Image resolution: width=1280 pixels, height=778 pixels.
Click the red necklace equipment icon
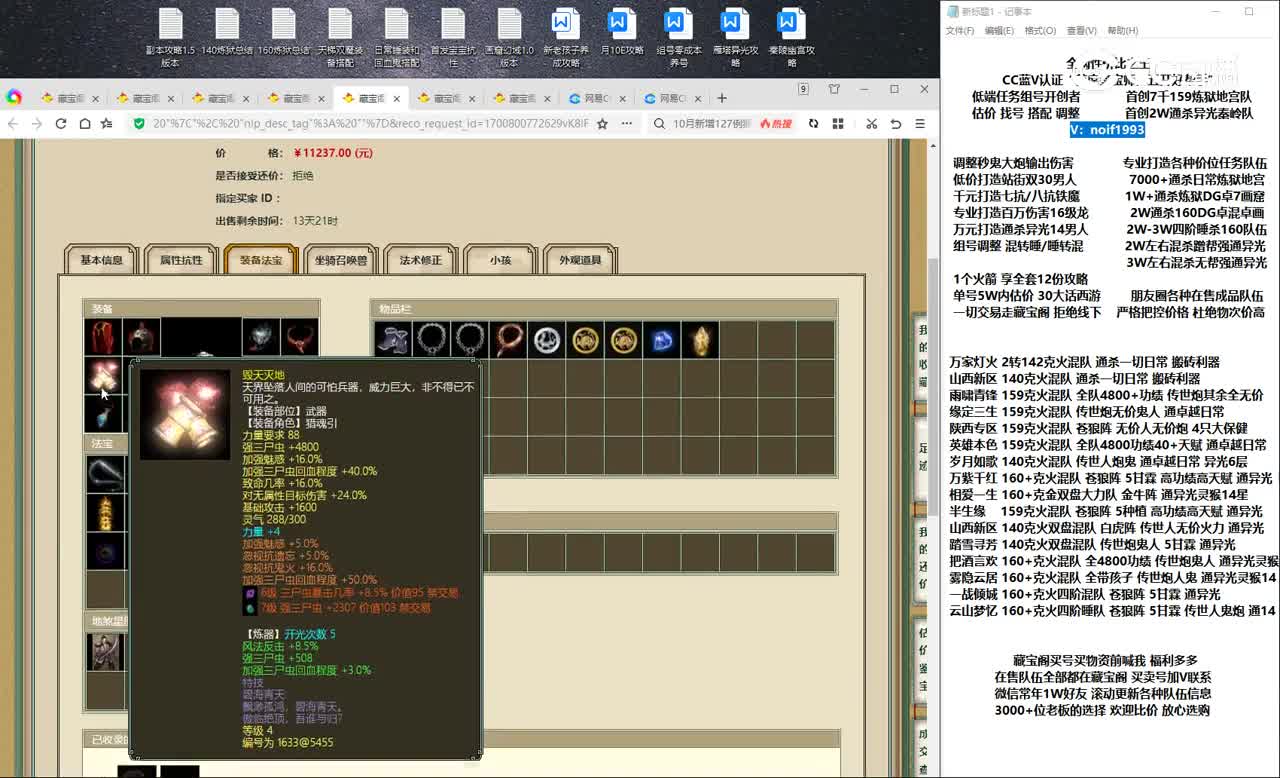click(x=299, y=339)
